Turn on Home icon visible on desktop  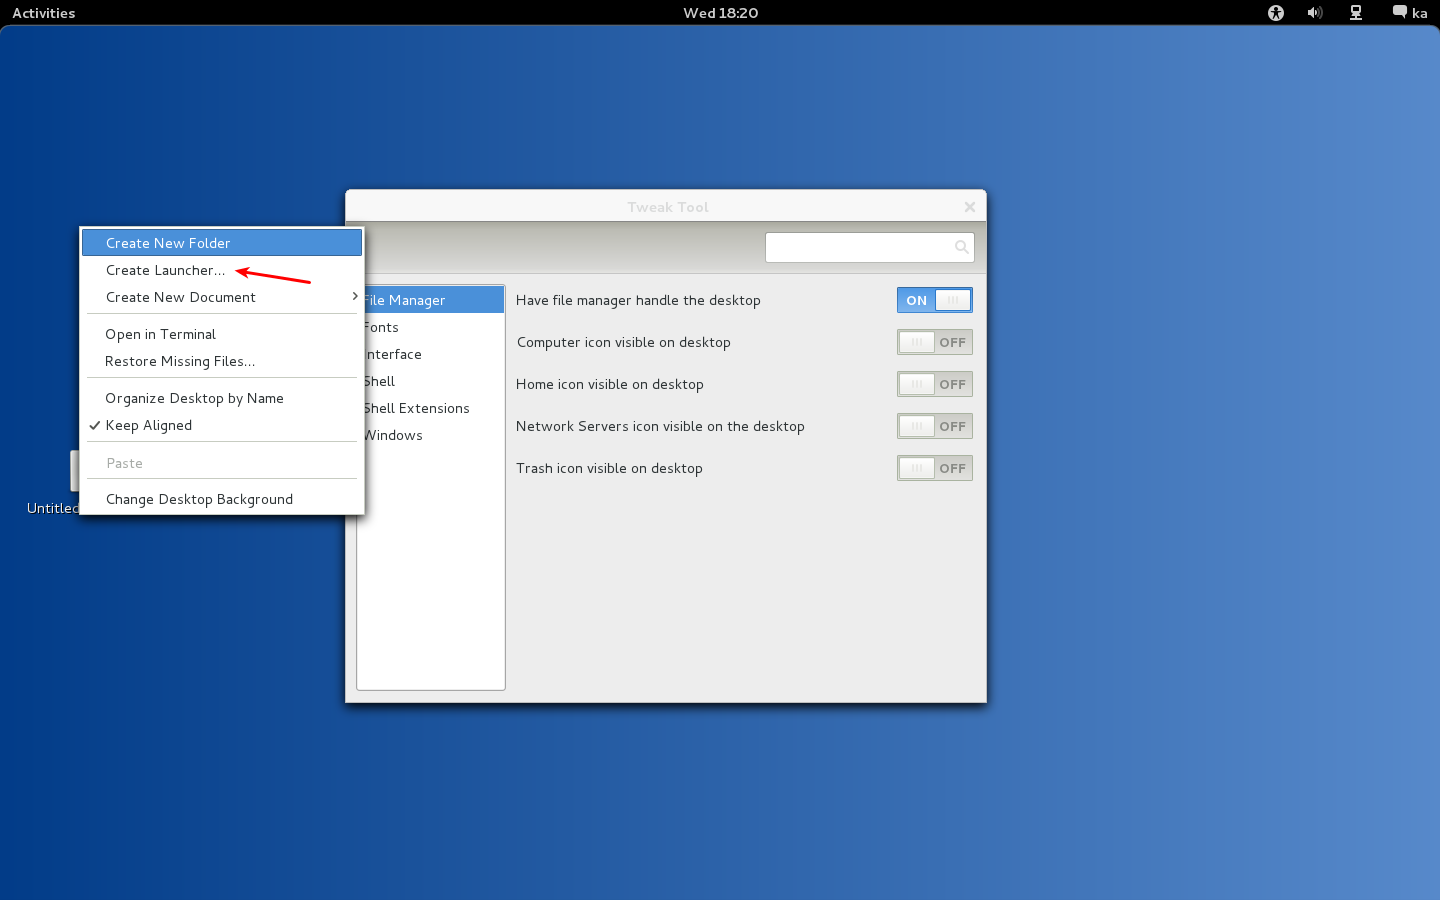coord(934,384)
